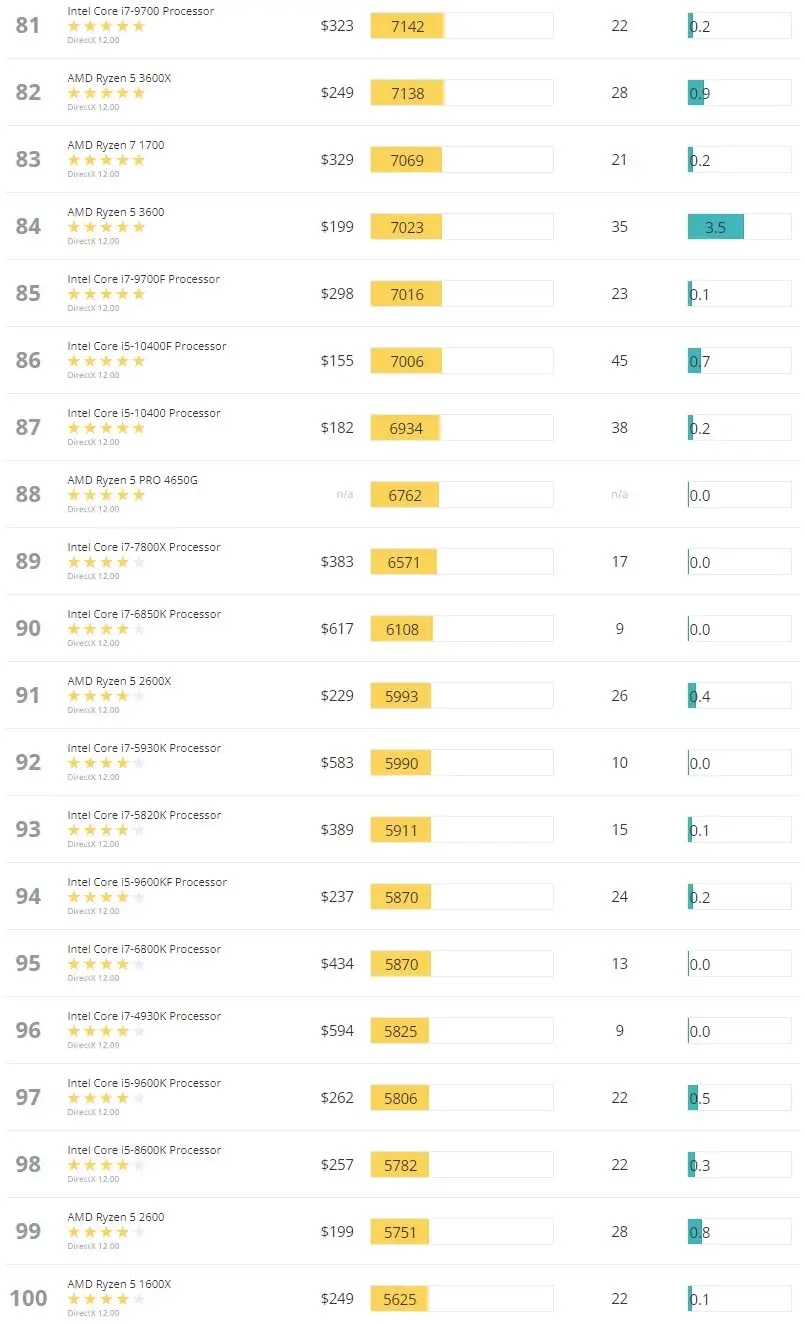Click the star rating of AMD Ryzen 7 1700
Image resolution: width=805 pixels, height=1324 pixels.
pyautogui.click(x=106, y=160)
